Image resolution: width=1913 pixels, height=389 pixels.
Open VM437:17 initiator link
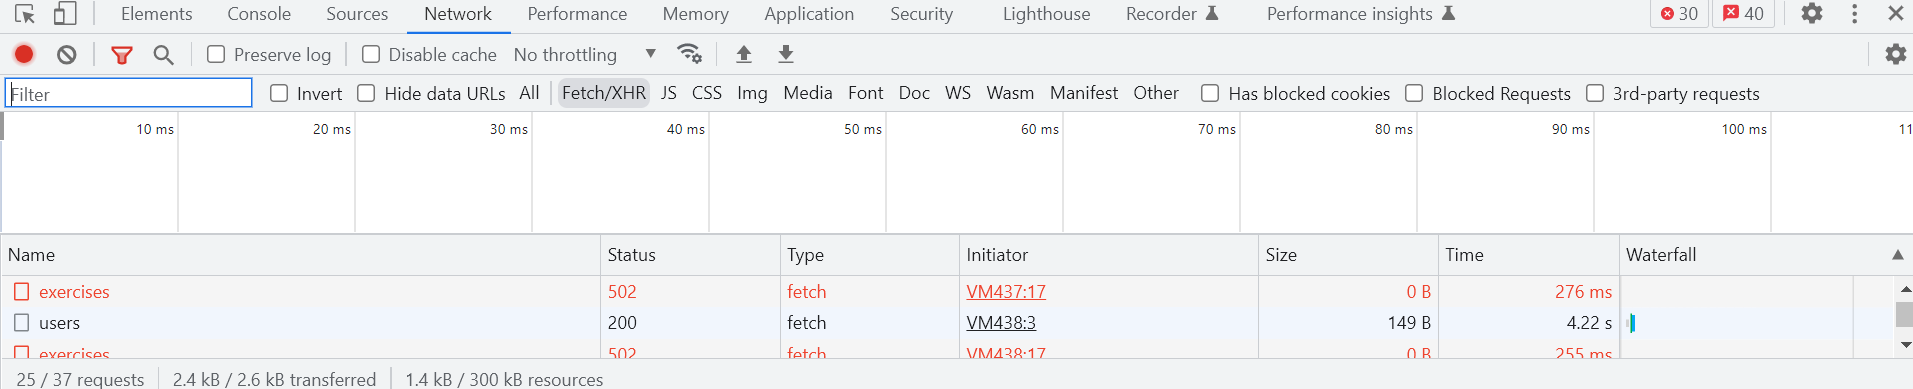coord(1006,292)
